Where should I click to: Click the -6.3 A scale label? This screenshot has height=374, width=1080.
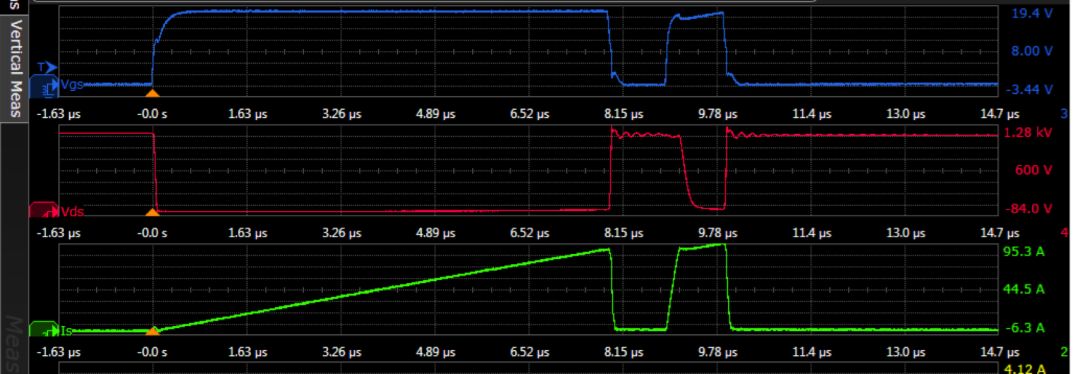(1026, 327)
